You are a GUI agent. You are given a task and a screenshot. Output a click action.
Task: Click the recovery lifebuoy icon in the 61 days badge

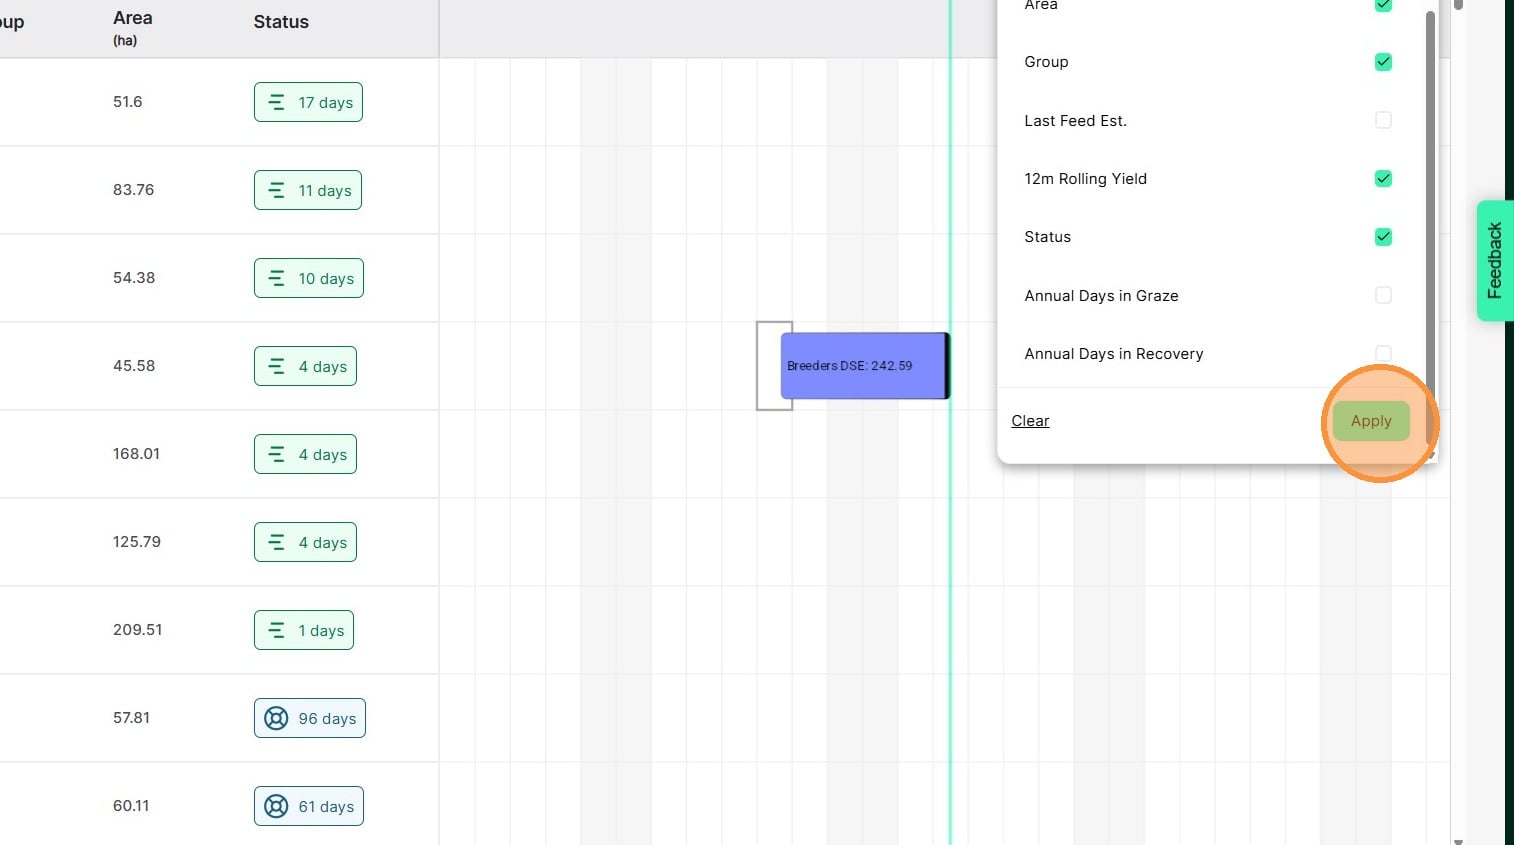(x=276, y=806)
